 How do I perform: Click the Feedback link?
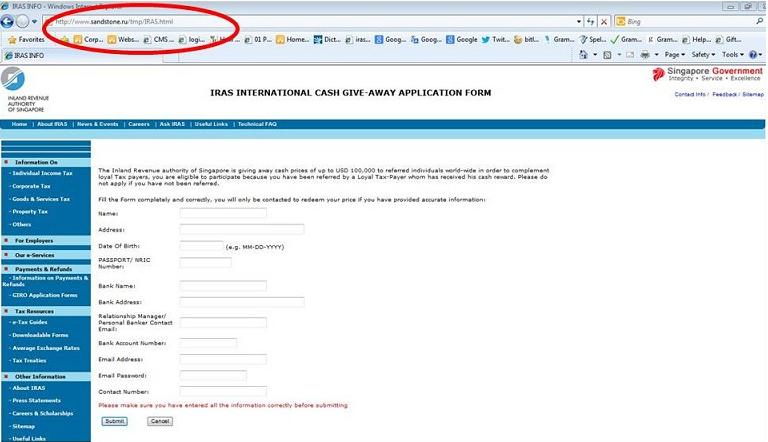pos(724,94)
